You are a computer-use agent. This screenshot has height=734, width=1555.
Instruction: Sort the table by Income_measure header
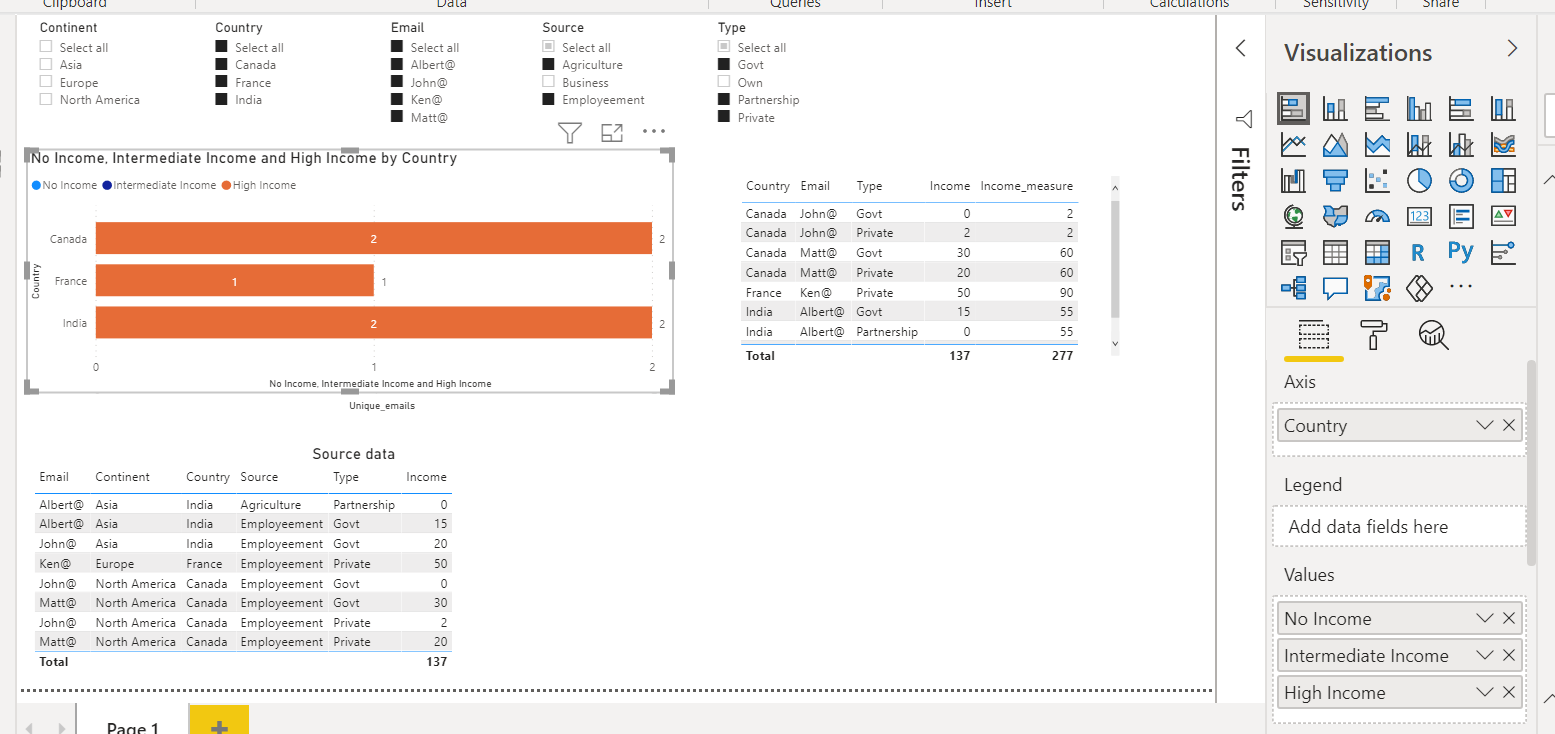[x=1026, y=186]
